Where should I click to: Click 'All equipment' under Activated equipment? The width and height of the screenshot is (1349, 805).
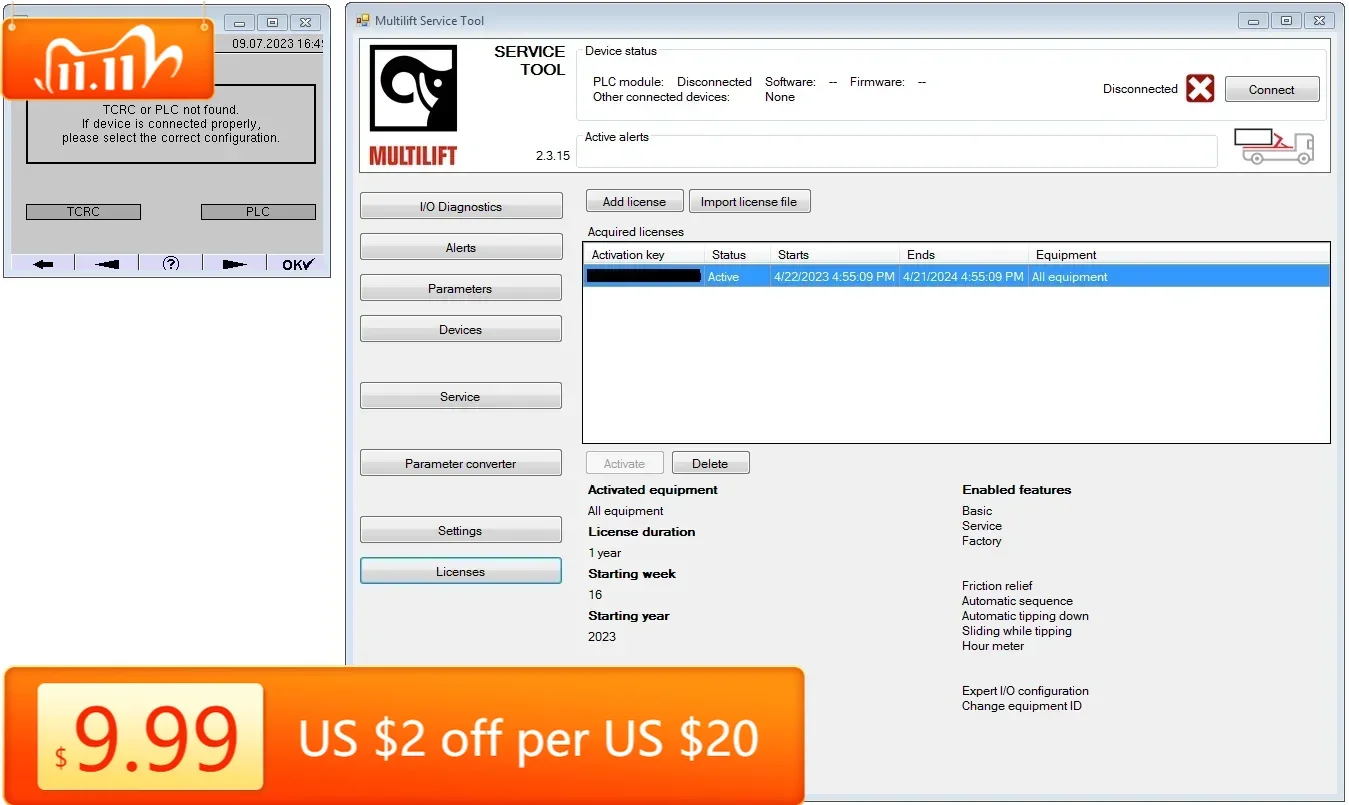pos(625,511)
